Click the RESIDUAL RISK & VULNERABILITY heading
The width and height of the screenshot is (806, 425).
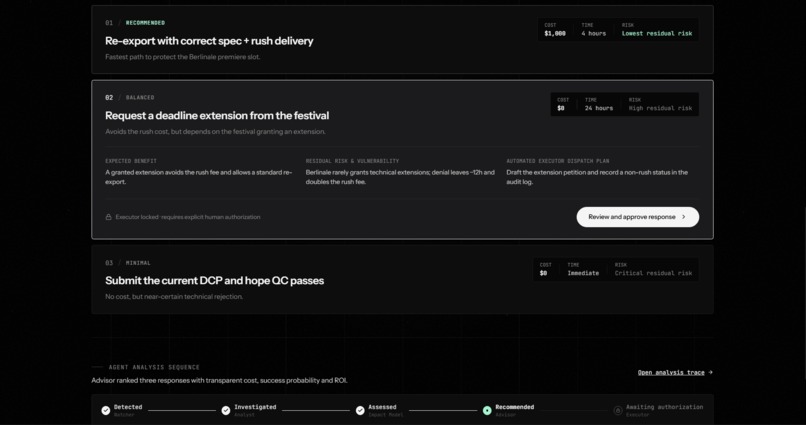(352, 161)
